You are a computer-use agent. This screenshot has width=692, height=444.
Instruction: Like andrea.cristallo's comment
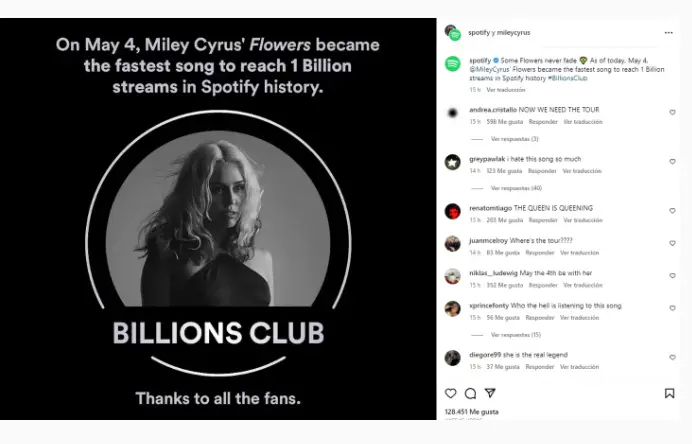click(x=672, y=112)
